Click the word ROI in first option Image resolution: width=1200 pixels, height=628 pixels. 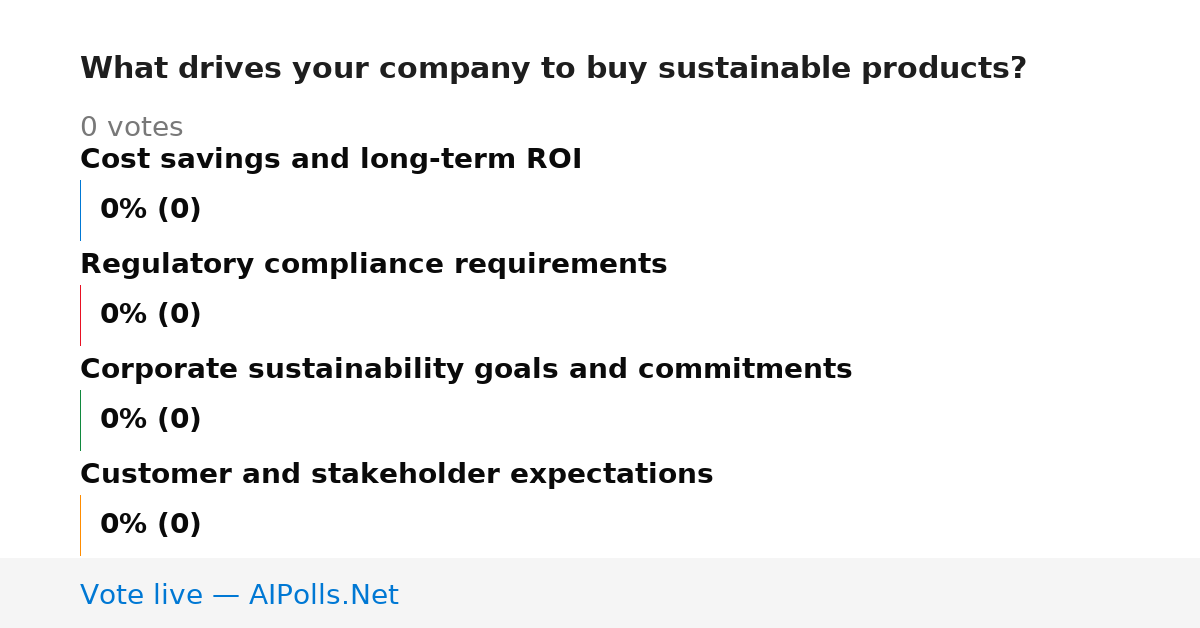[554, 160]
